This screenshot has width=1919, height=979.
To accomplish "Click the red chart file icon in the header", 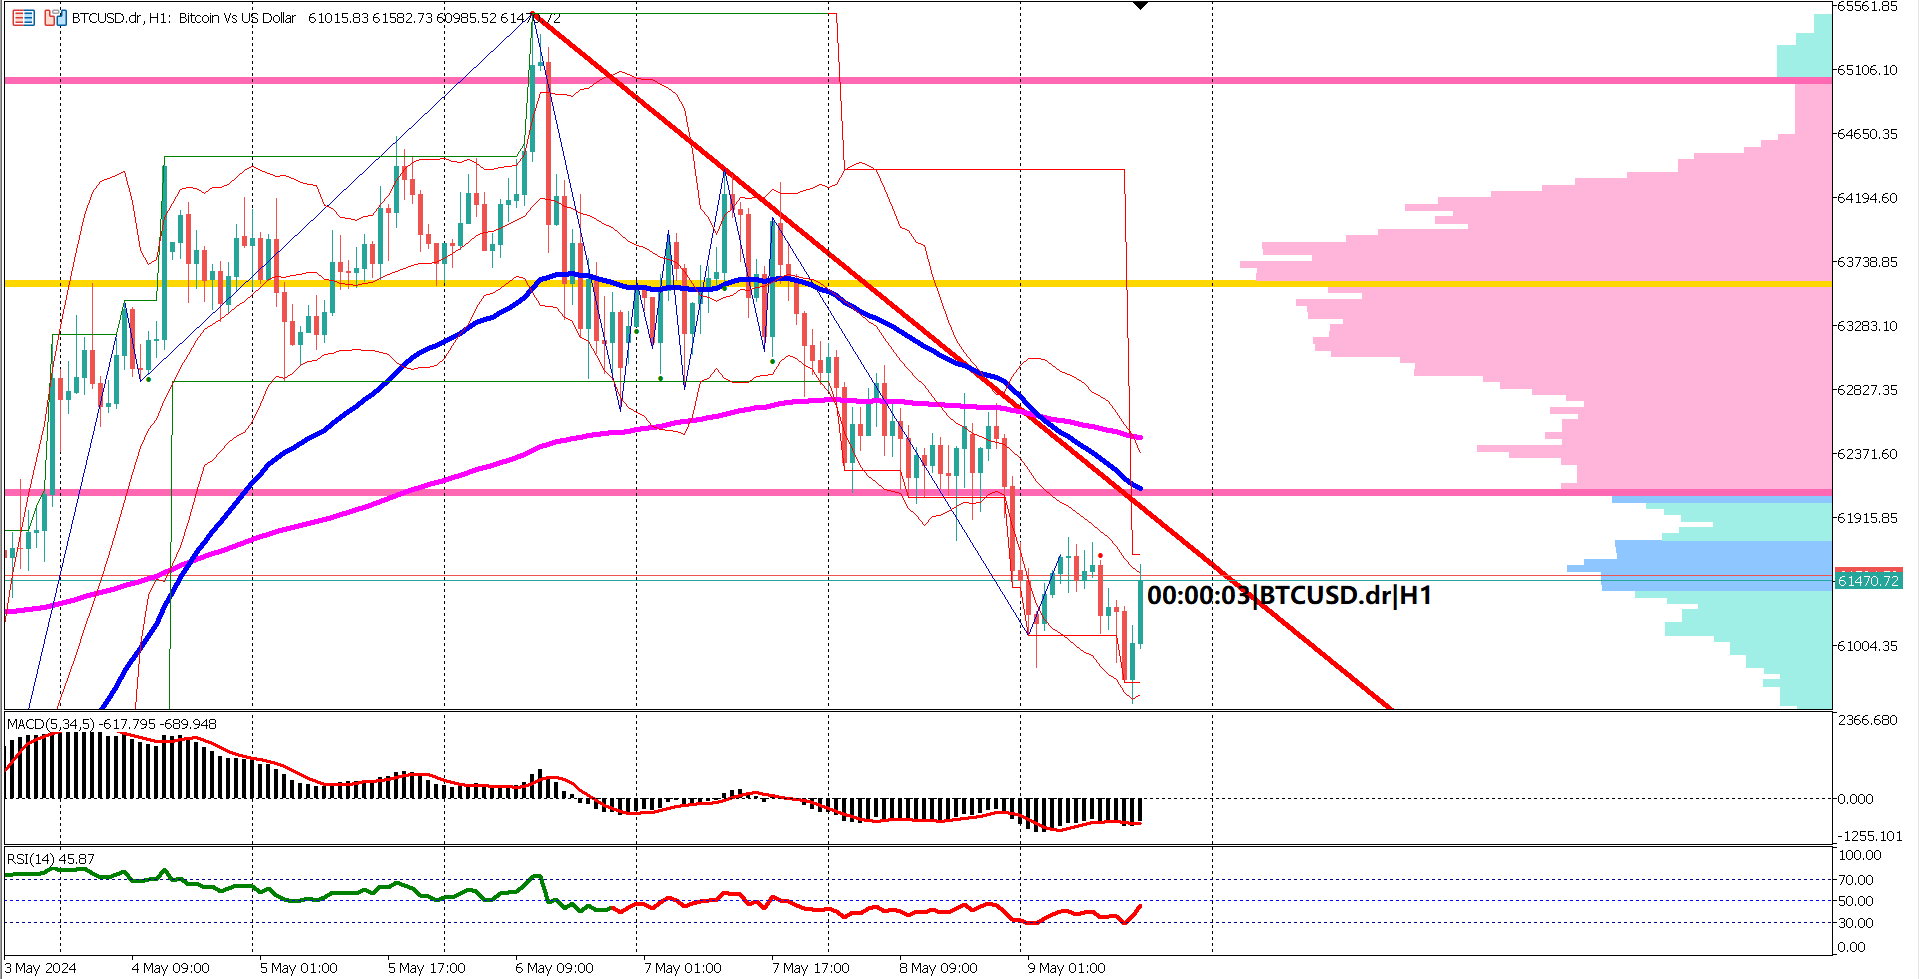I will [x=50, y=18].
